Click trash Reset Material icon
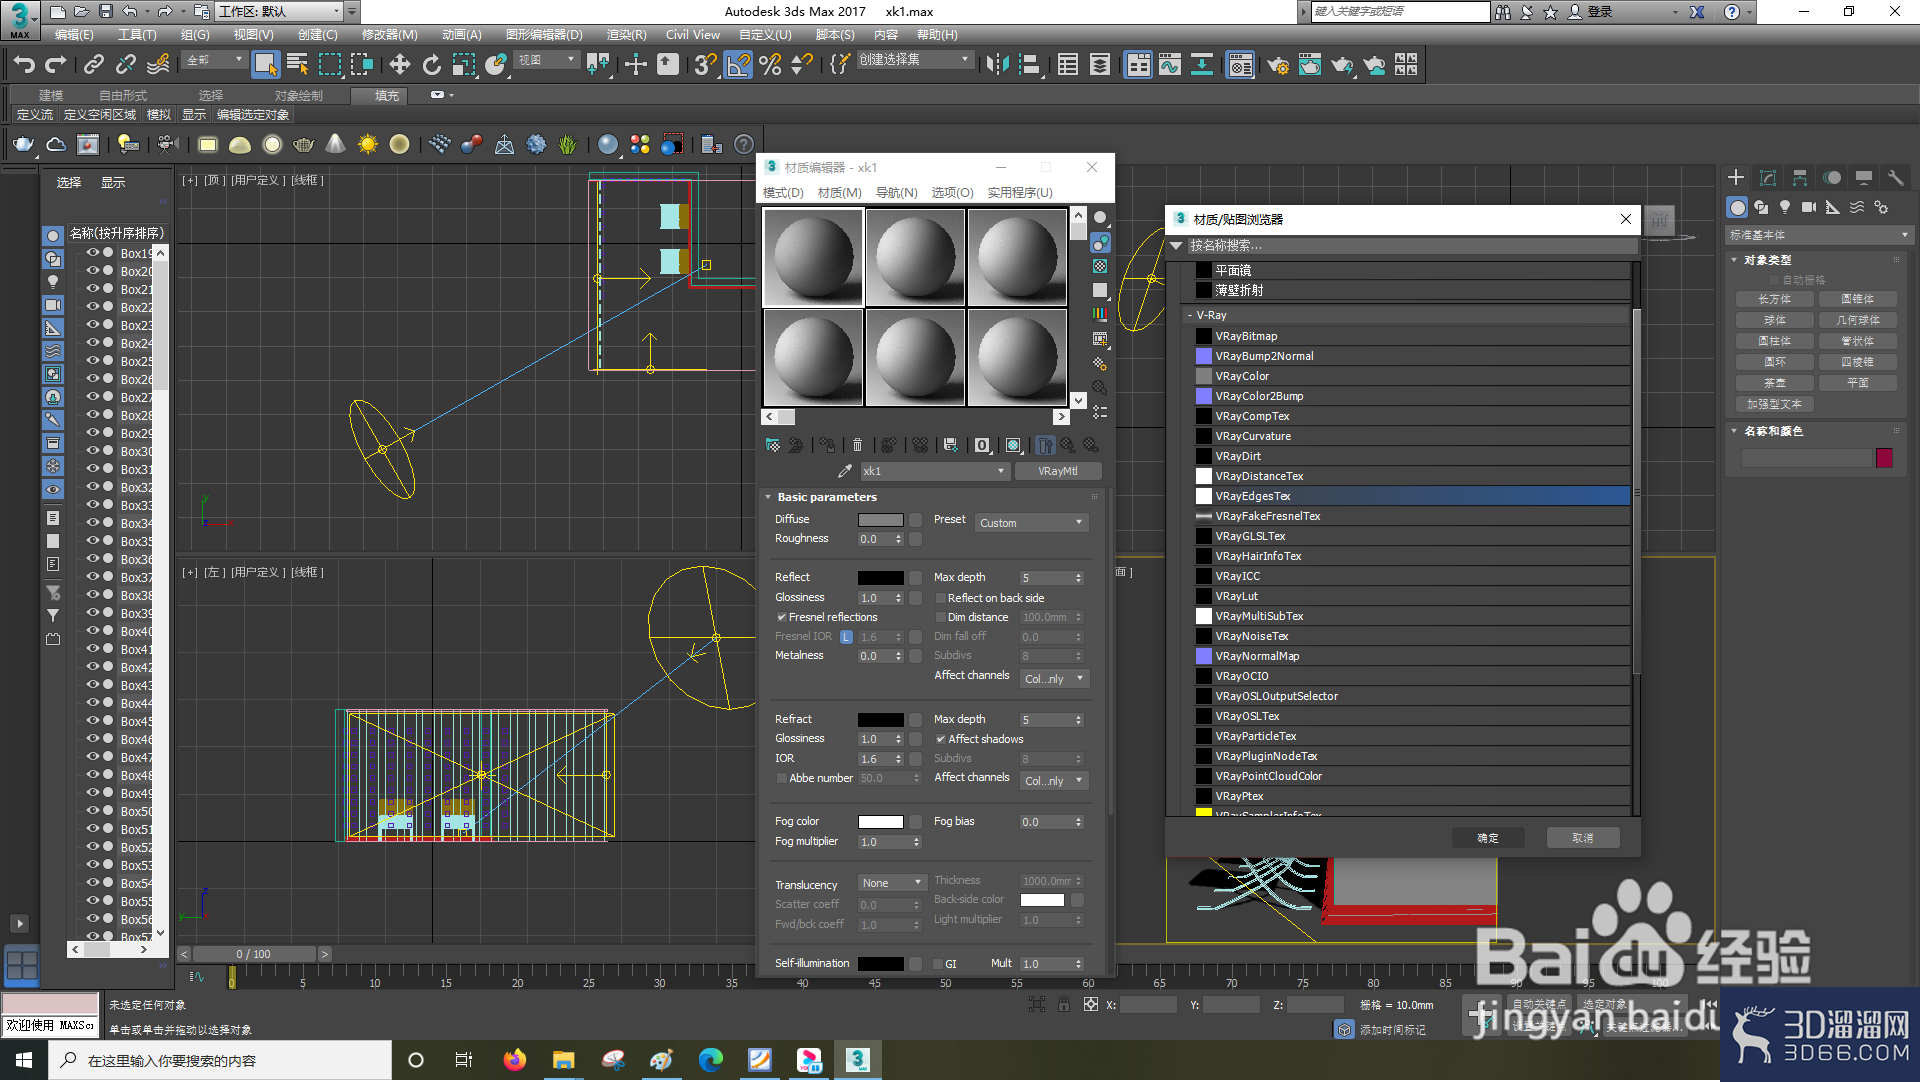 [x=857, y=445]
